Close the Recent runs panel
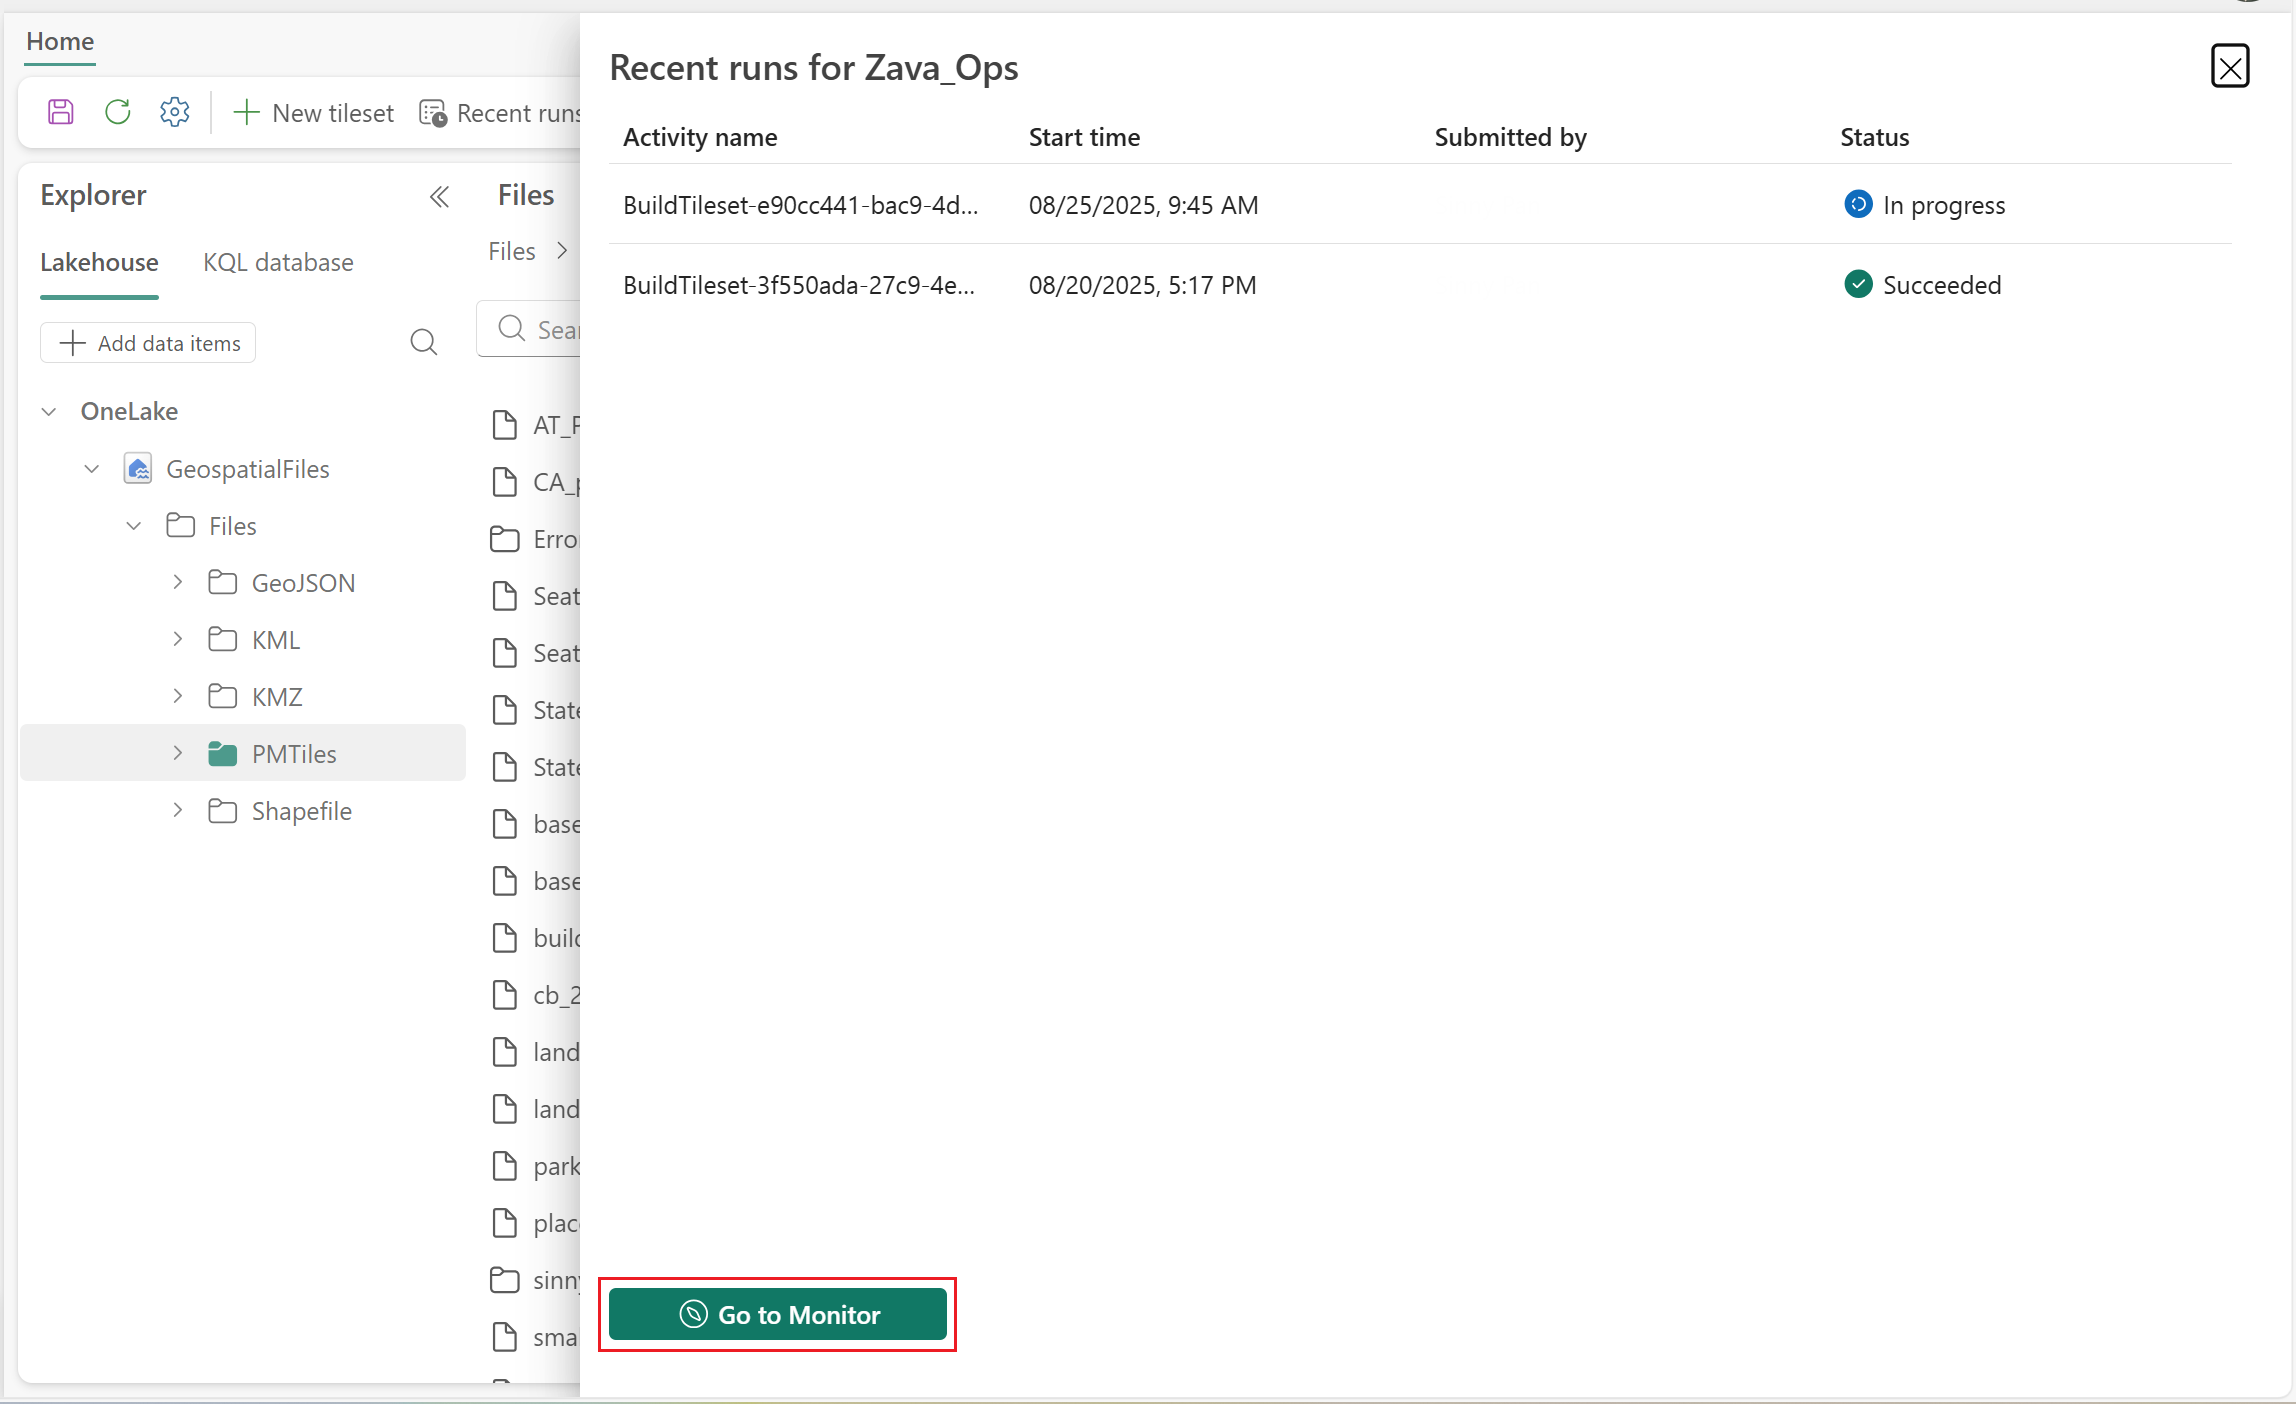The width and height of the screenshot is (2296, 1404). click(2229, 67)
